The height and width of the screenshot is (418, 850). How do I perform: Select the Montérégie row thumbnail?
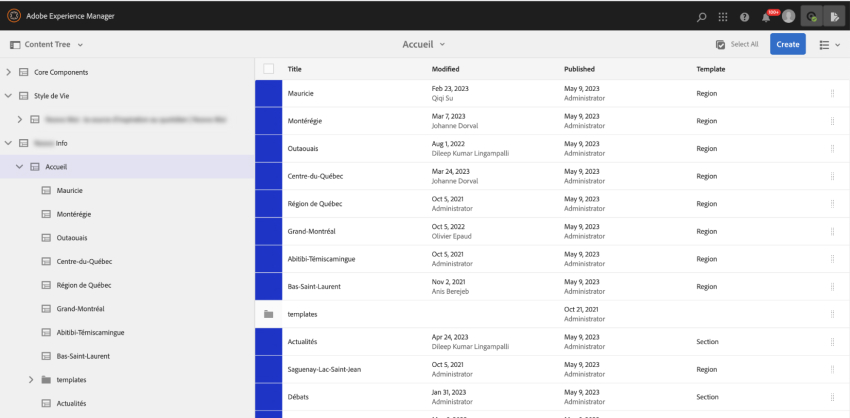[x=269, y=121]
